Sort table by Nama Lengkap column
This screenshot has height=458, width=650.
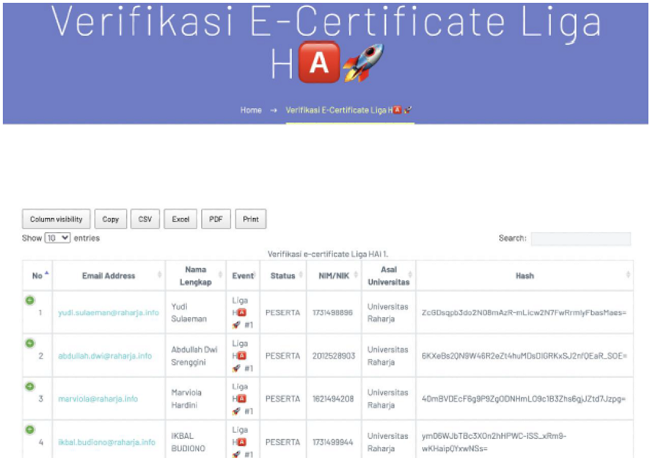click(x=195, y=275)
